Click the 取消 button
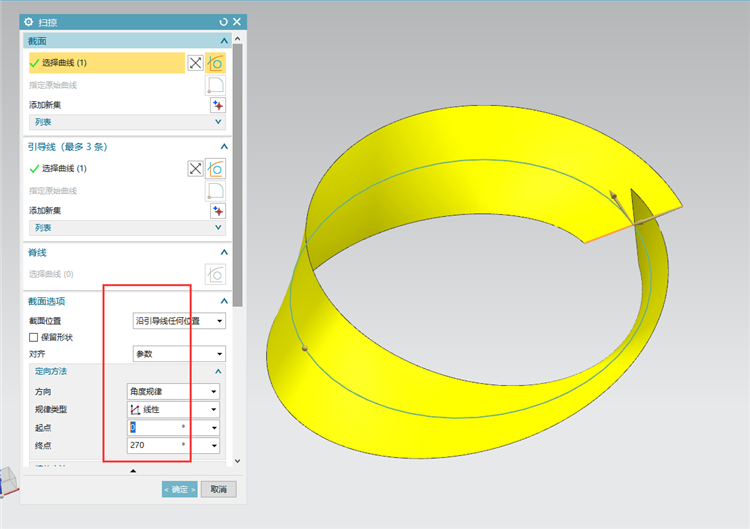 [219, 489]
